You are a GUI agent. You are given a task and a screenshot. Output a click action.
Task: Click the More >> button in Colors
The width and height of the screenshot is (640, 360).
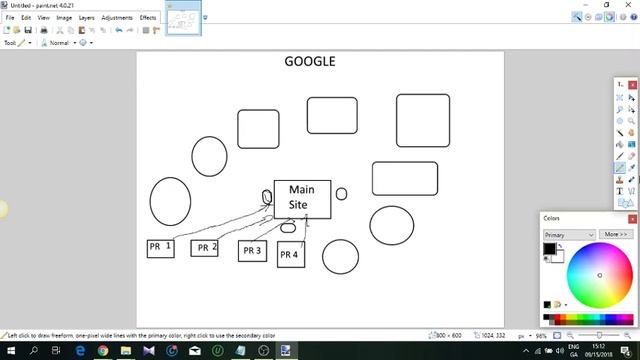click(x=616, y=234)
